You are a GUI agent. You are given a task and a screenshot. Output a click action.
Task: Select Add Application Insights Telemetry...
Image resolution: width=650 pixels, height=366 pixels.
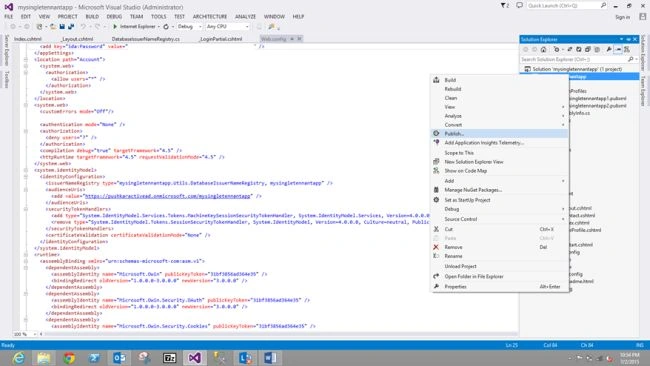pos(499,143)
